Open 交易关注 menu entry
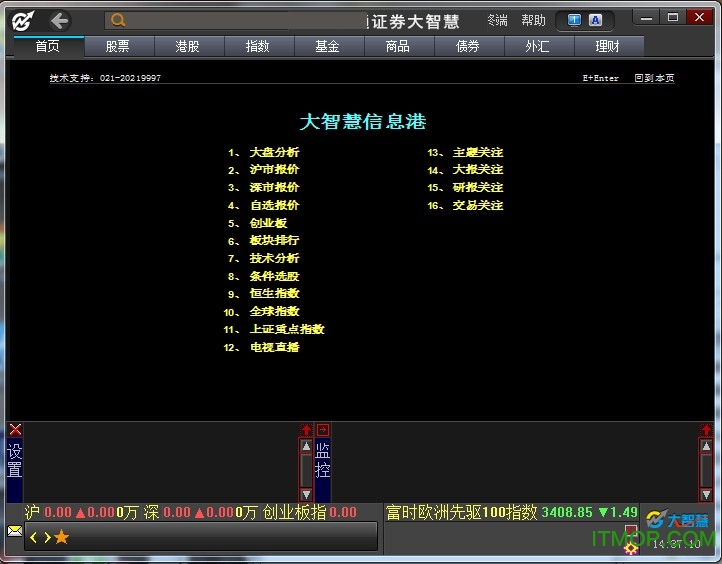This screenshot has width=722, height=564. click(x=478, y=205)
